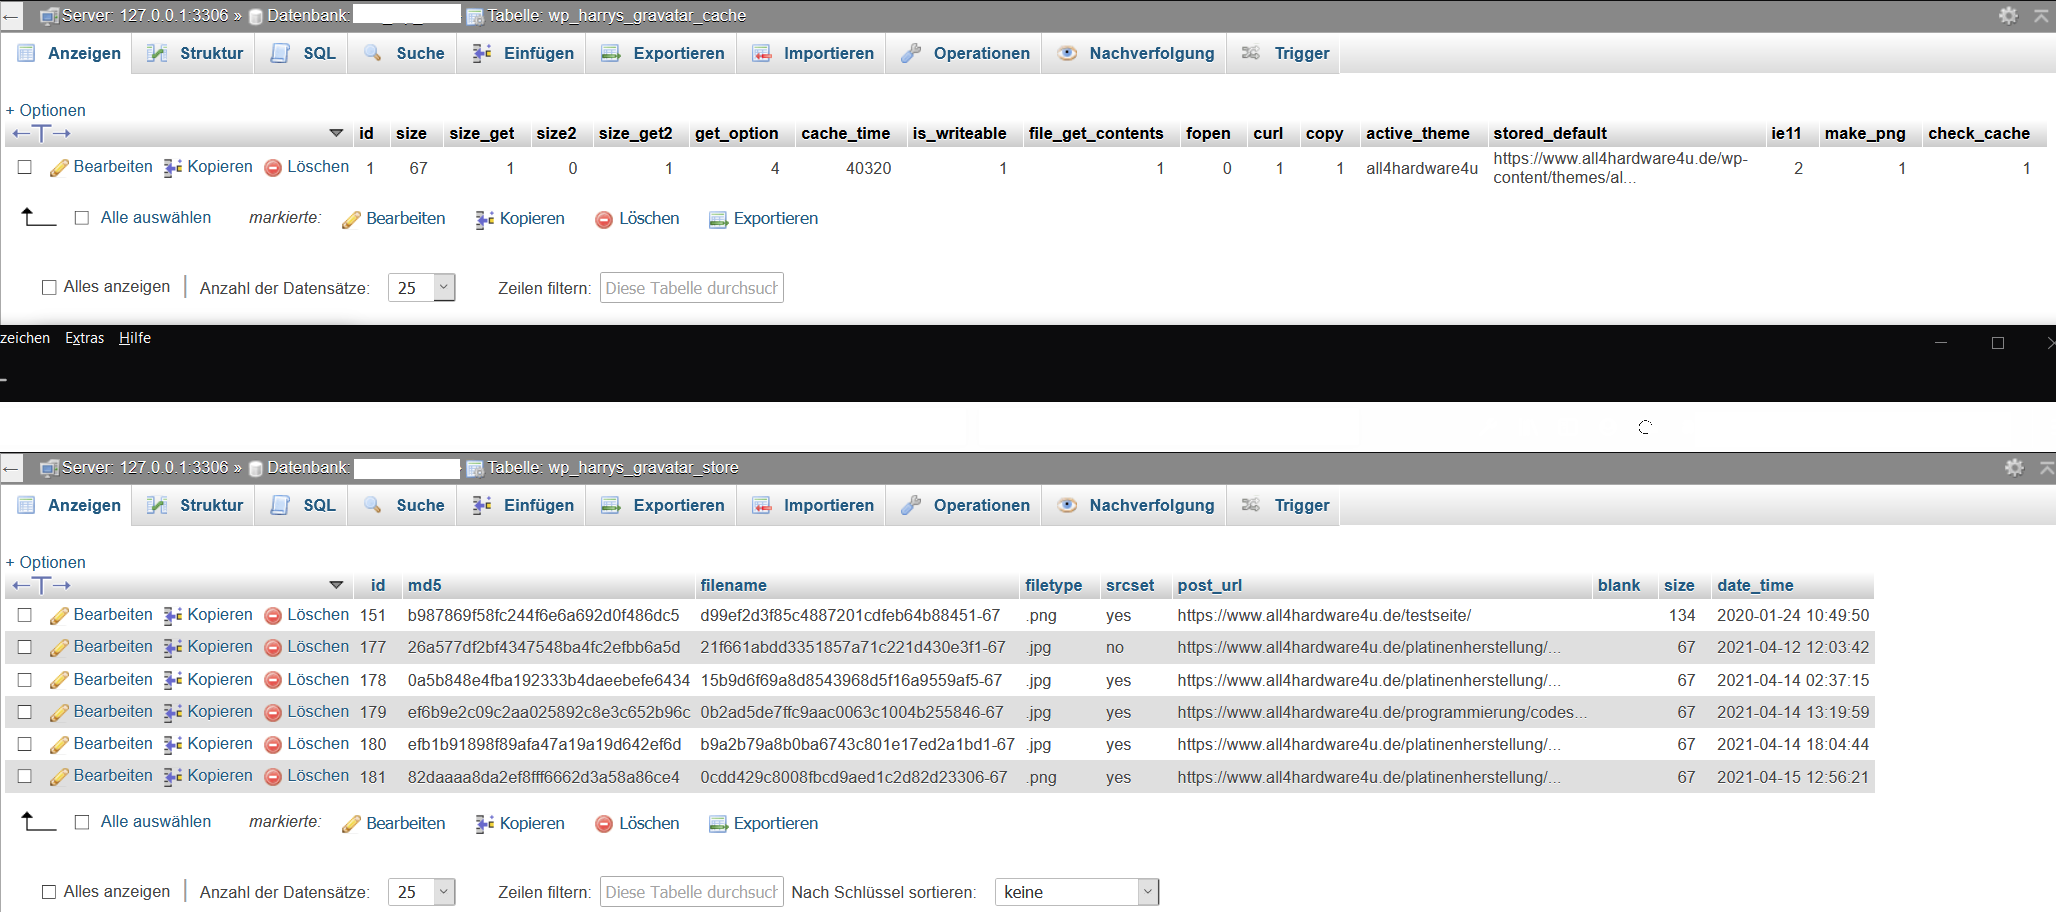The height and width of the screenshot is (912, 2056).
Task: Collapse header arrow in gravatar_cache panel
Action: pyautogui.click(x=2042, y=15)
